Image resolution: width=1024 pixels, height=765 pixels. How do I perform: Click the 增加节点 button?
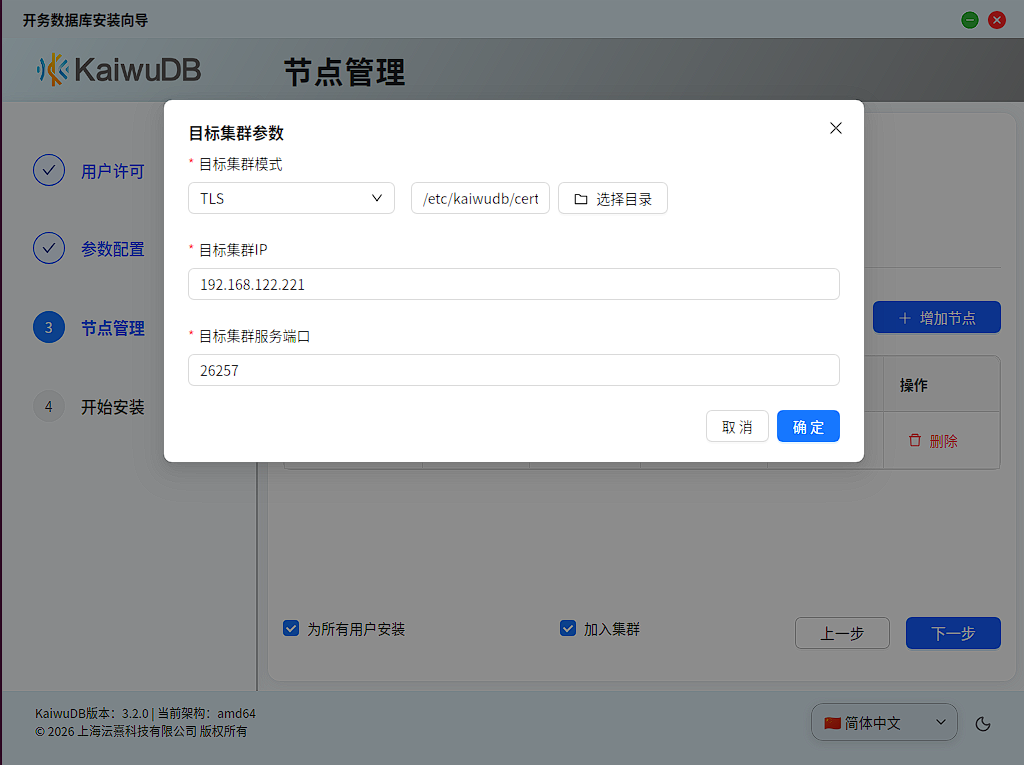[x=936, y=317]
